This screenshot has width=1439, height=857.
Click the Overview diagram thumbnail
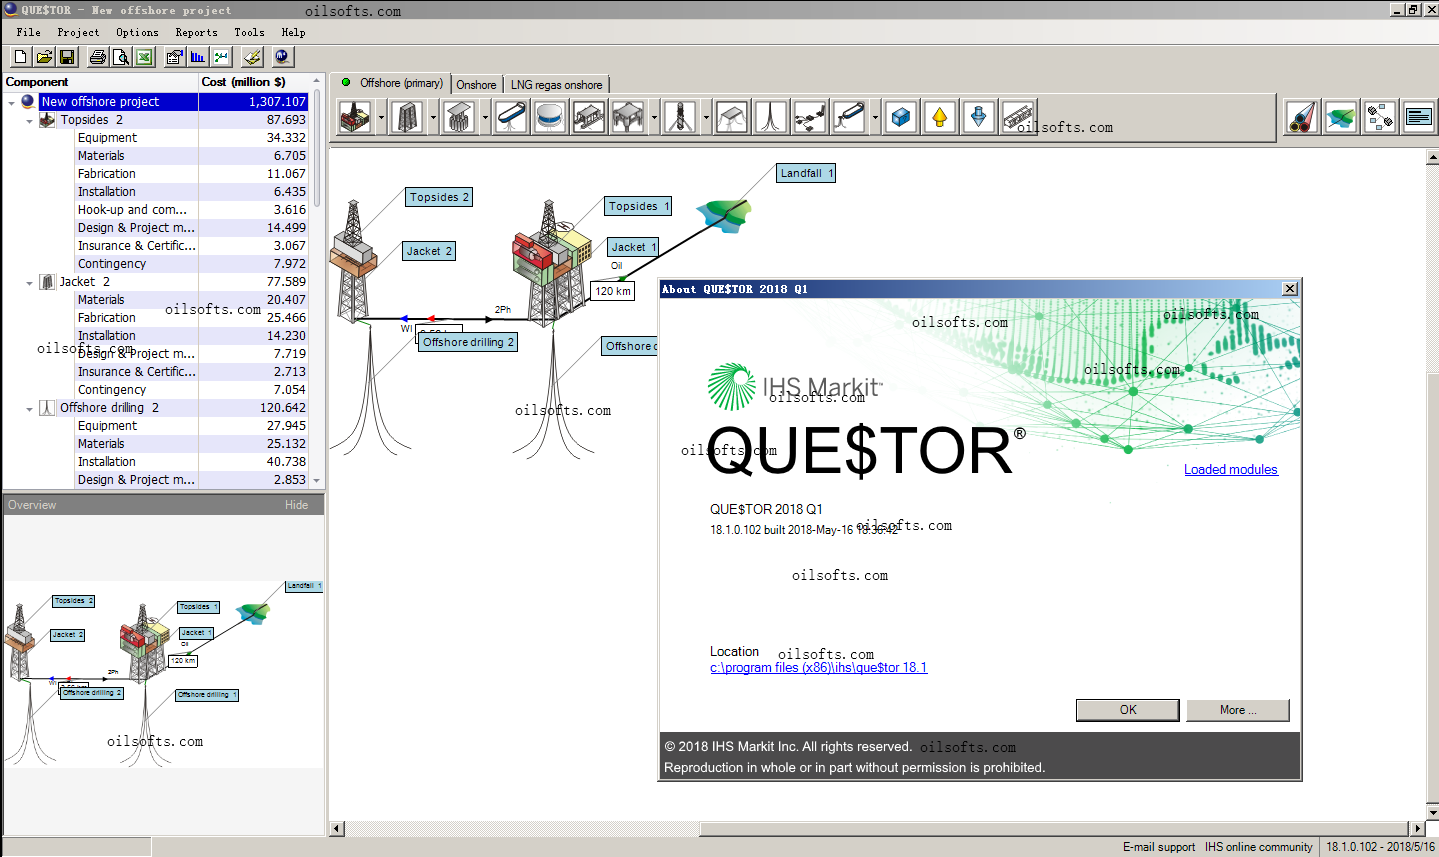click(x=163, y=673)
